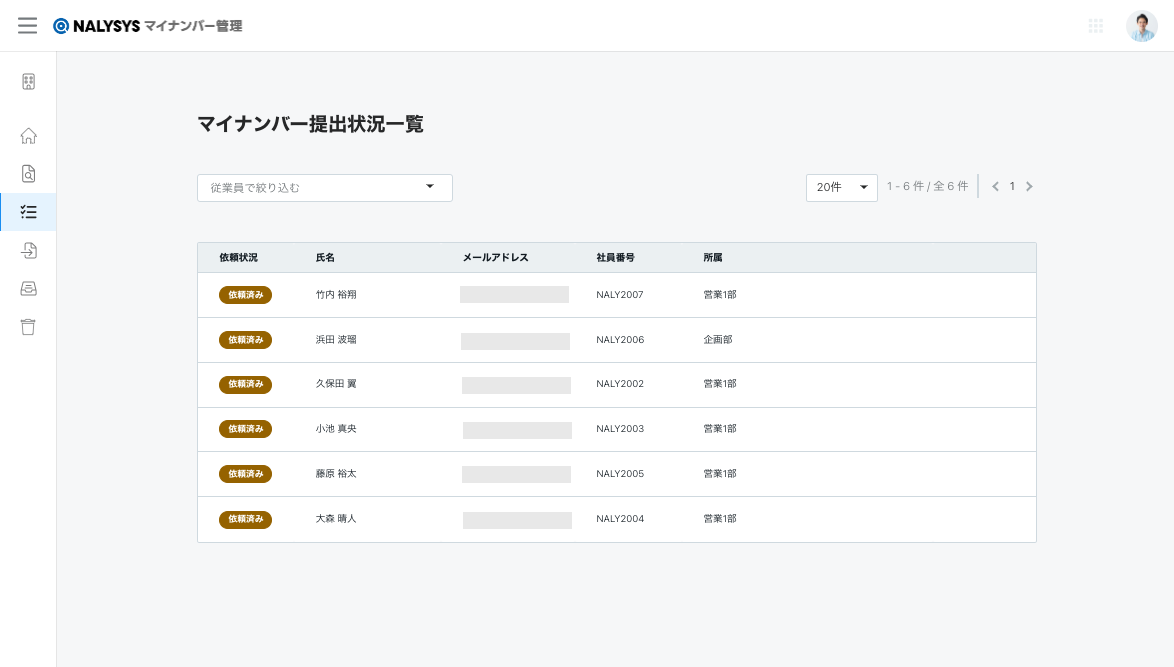Click employee number NALY2005
The height and width of the screenshot is (667, 1174).
[x=620, y=474]
